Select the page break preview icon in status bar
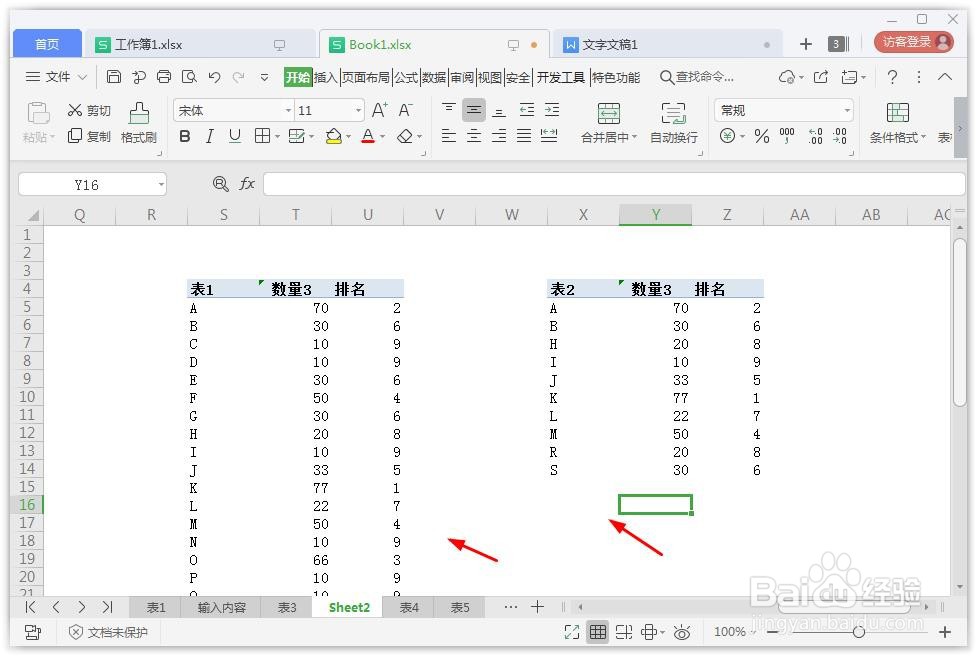The image size is (977, 656). [623, 632]
